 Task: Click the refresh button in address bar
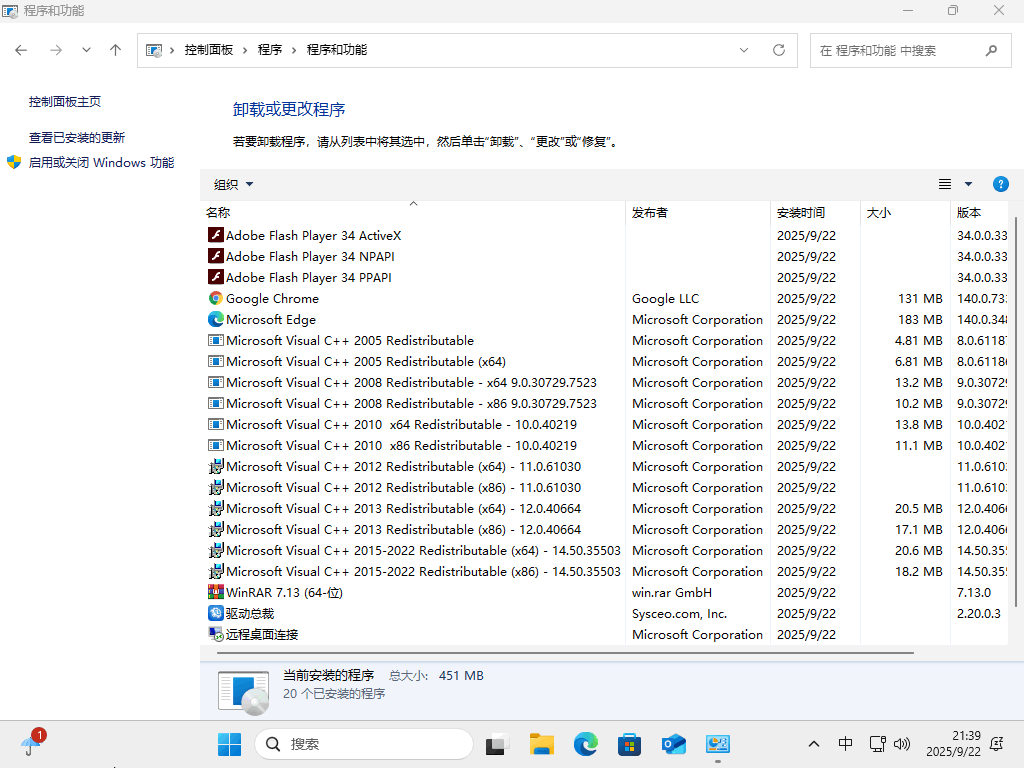click(779, 50)
